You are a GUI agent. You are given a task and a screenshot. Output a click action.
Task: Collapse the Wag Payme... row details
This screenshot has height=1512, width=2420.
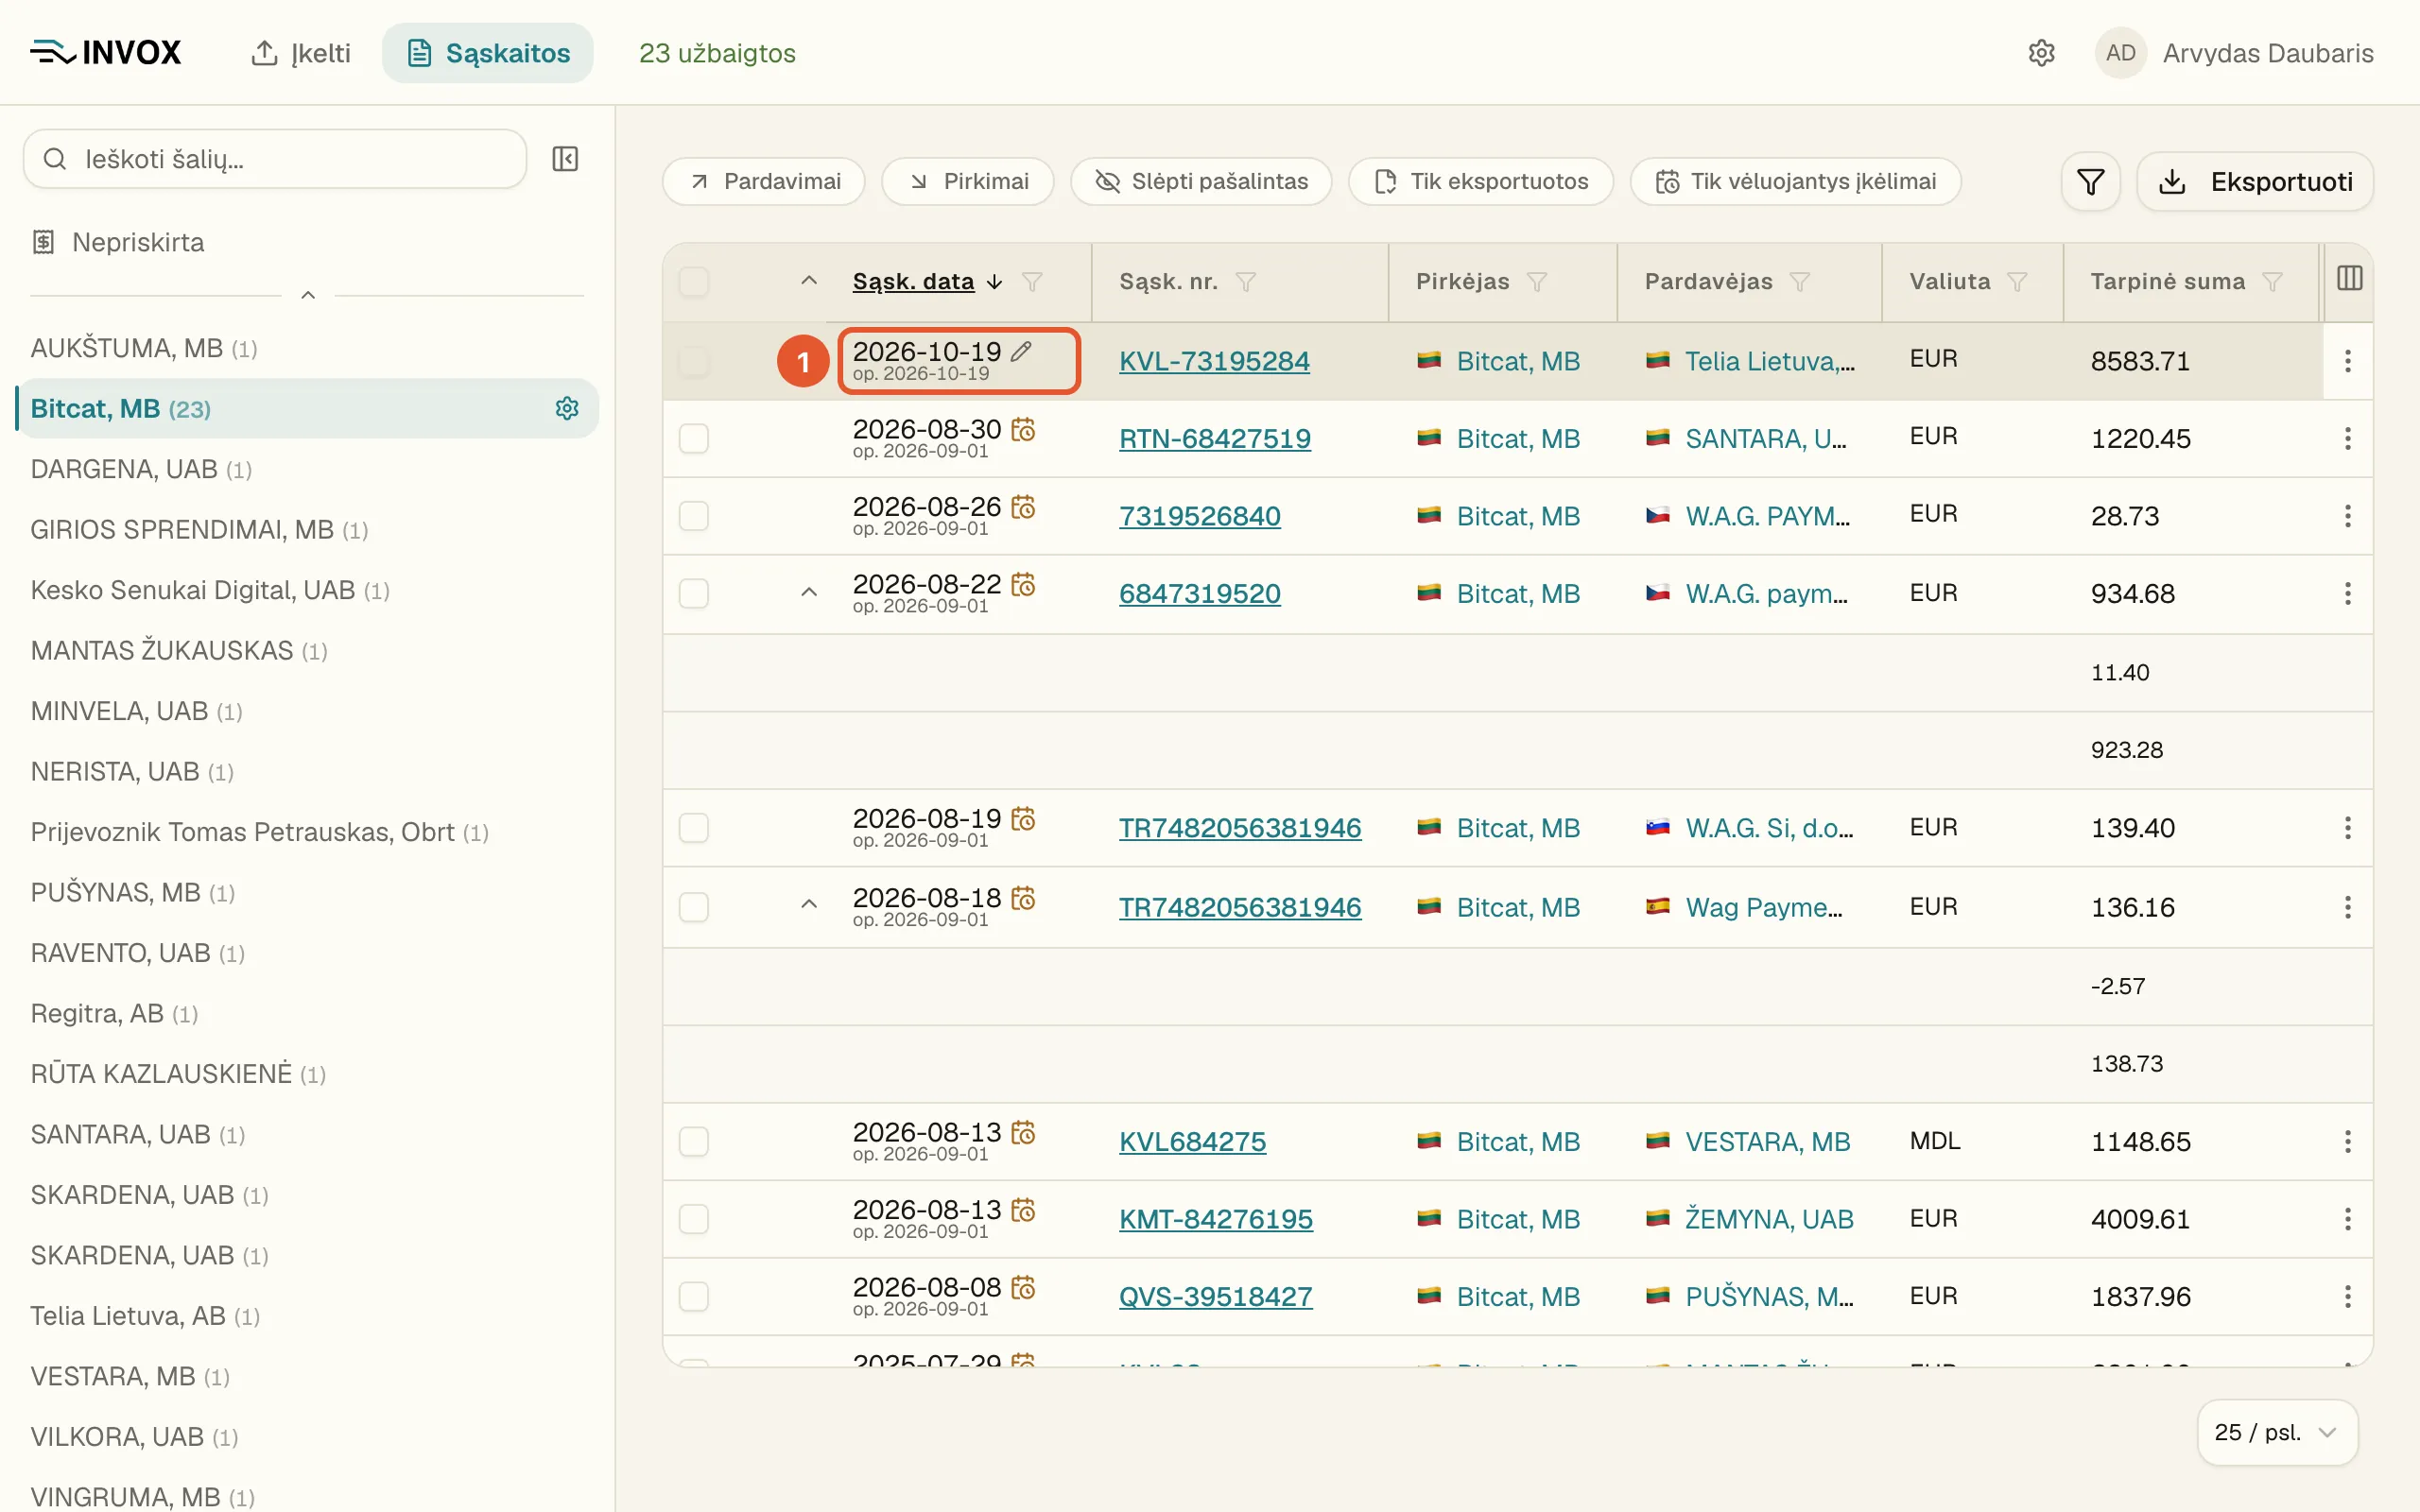click(809, 904)
